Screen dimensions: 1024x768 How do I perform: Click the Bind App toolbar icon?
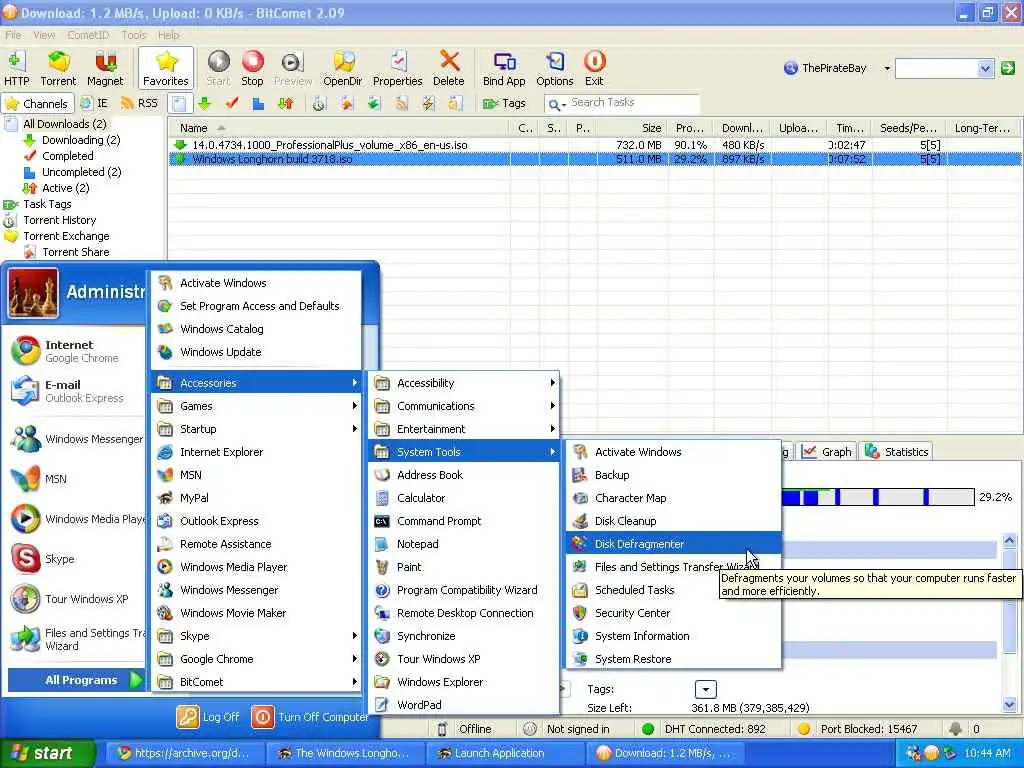pyautogui.click(x=504, y=68)
